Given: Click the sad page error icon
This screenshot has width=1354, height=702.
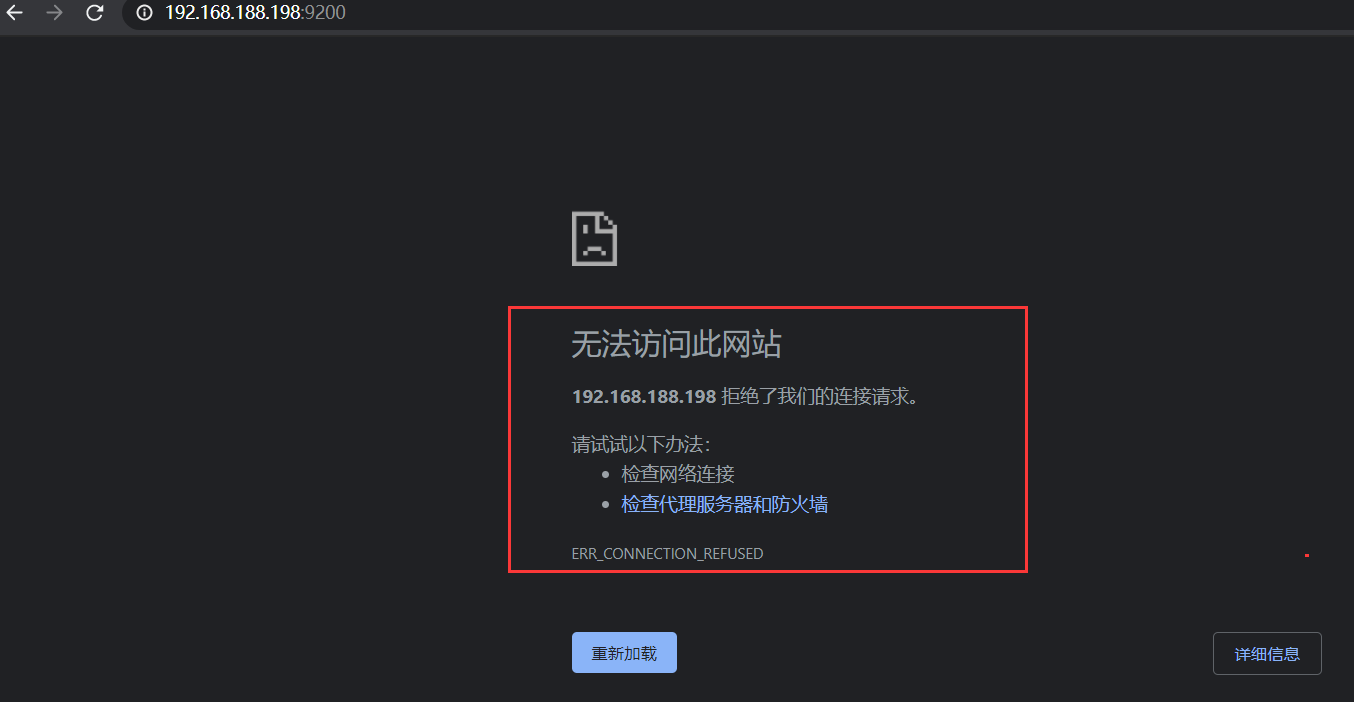Looking at the screenshot, I should point(594,238).
